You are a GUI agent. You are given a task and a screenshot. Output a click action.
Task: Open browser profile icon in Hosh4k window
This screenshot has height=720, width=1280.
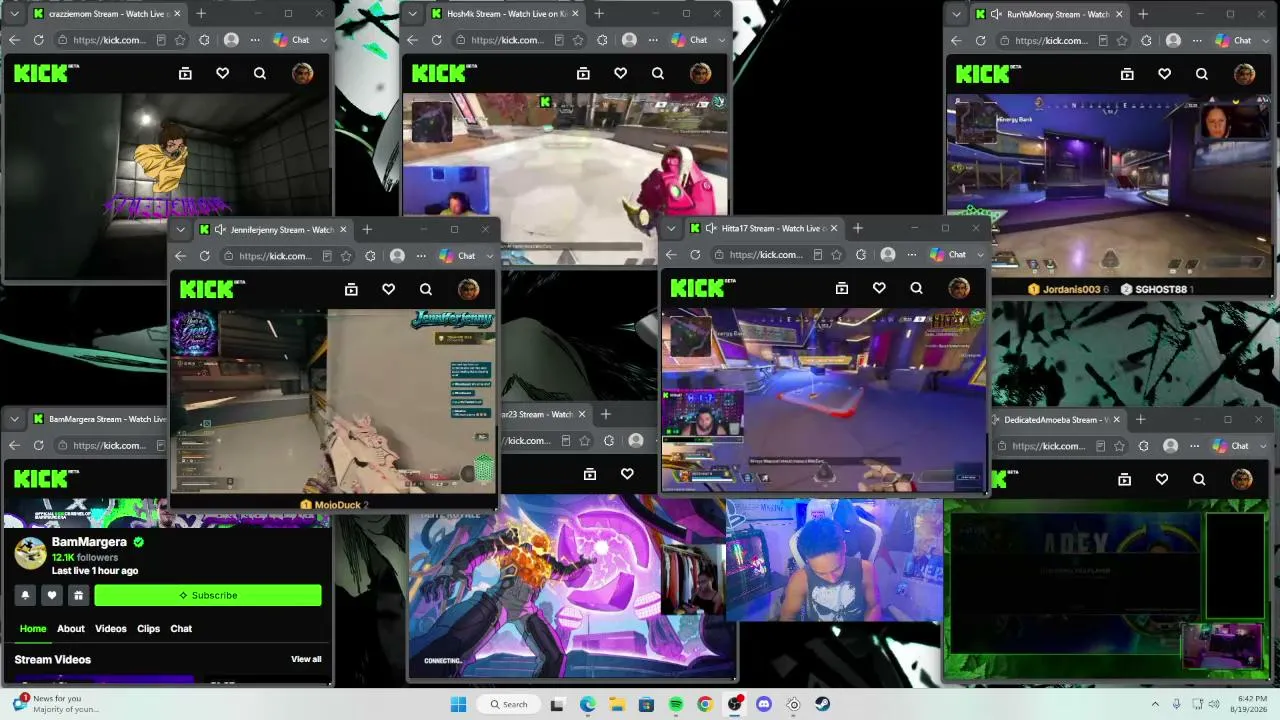(629, 40)
